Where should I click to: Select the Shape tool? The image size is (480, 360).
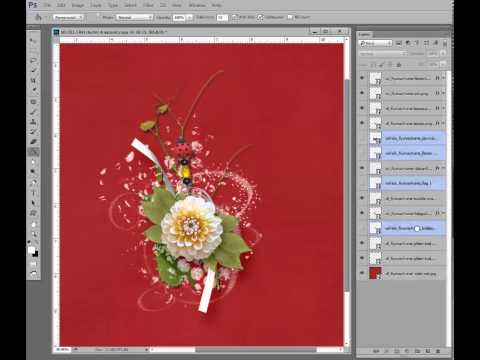click(x=33, y=213)
